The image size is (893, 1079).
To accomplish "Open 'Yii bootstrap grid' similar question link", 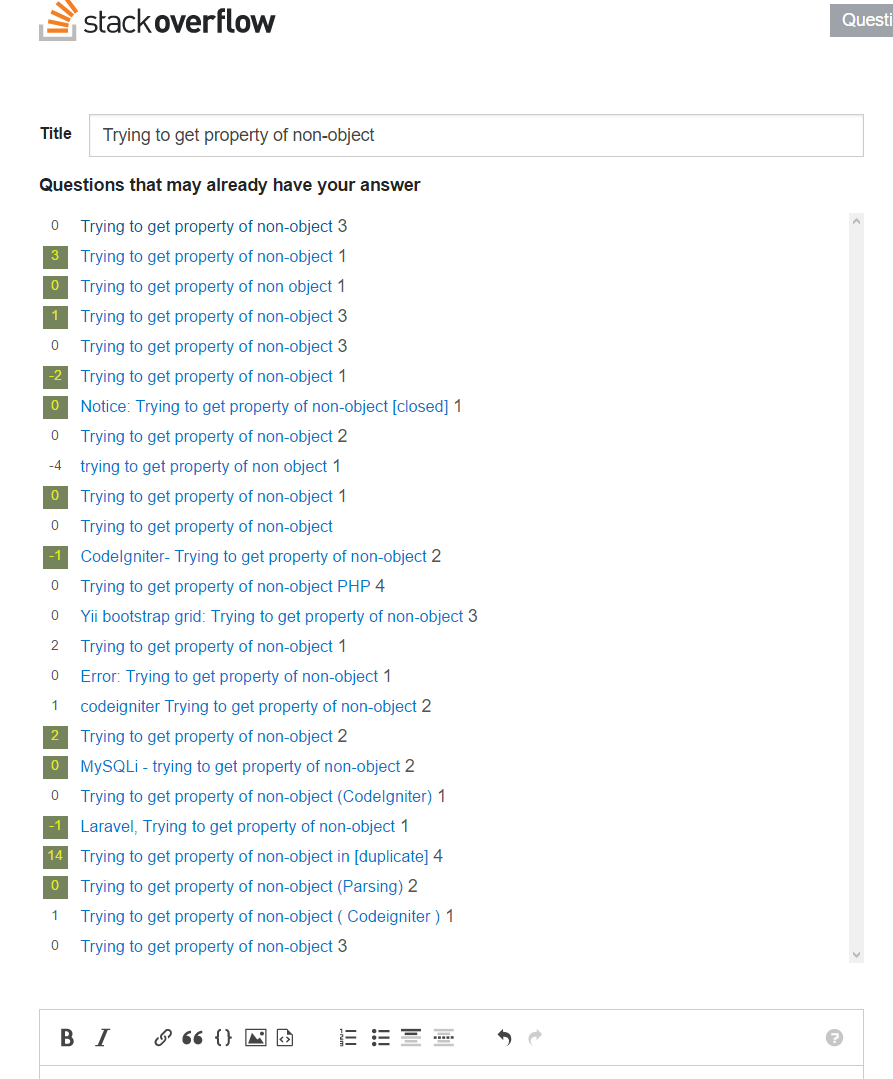I will [272, 616].
